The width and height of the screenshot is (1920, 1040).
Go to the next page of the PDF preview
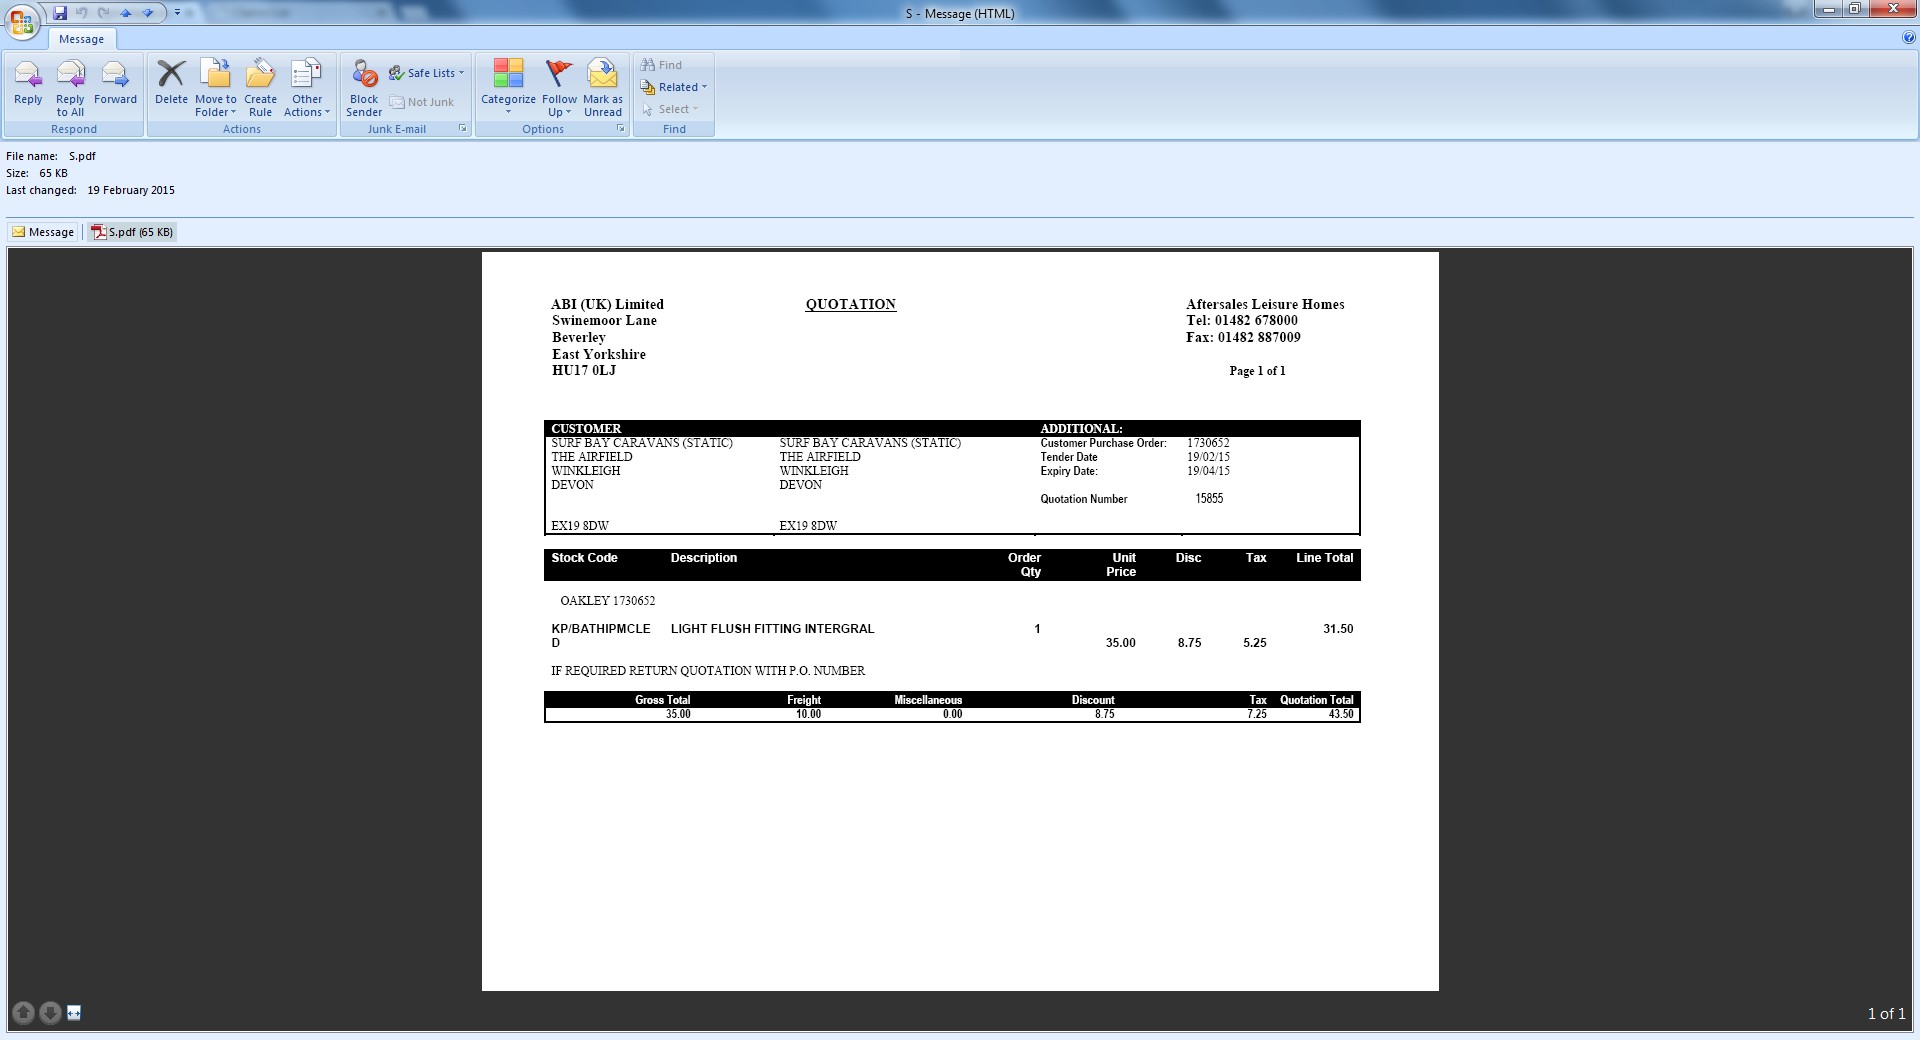click(49, 1013)
